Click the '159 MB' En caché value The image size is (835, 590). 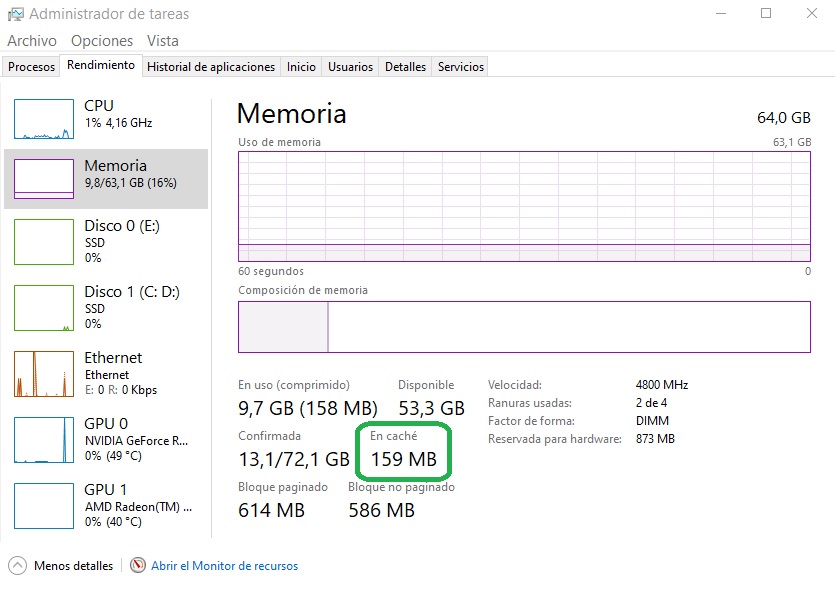tap(404, 459)
